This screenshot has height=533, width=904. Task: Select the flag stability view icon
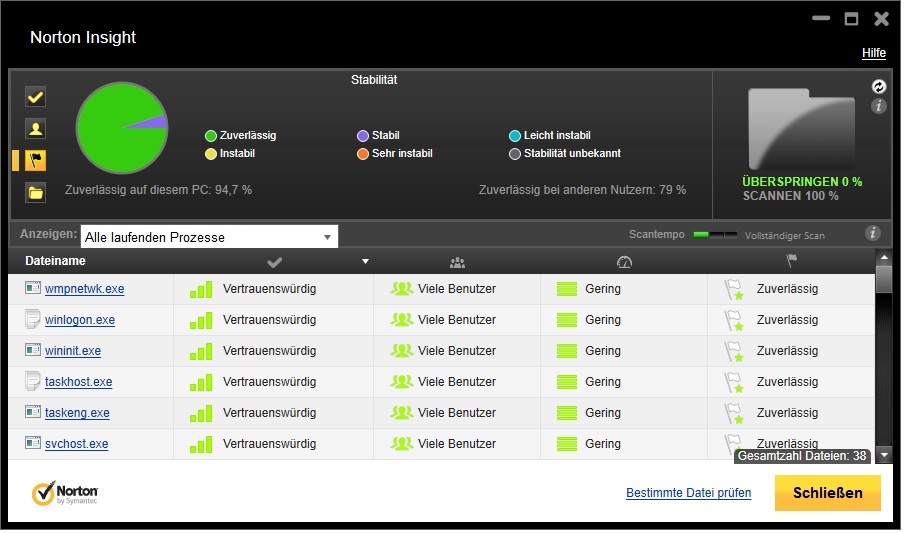click(36, 160)
